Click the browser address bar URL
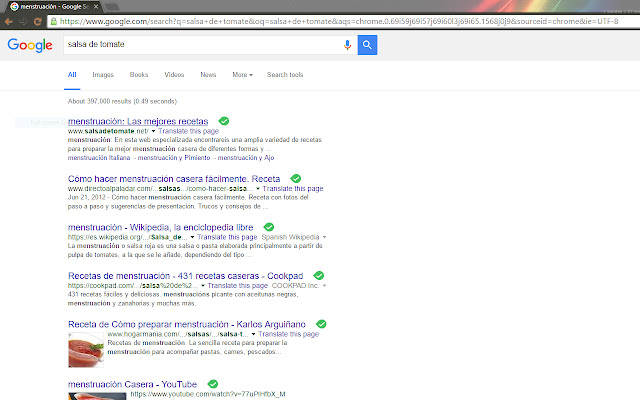Screen dimensions: 640x400 click(x=339, y=21)
